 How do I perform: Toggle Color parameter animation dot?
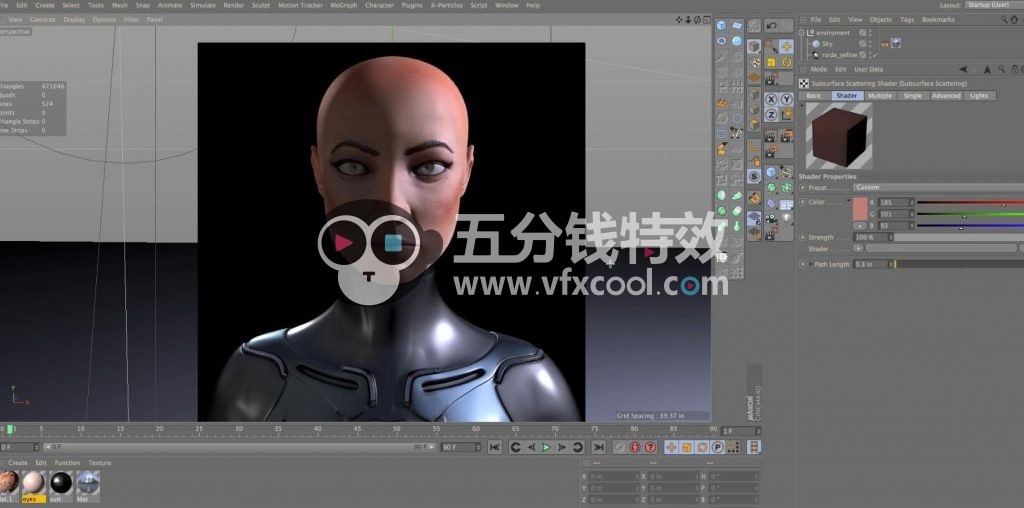coord(802,202)
